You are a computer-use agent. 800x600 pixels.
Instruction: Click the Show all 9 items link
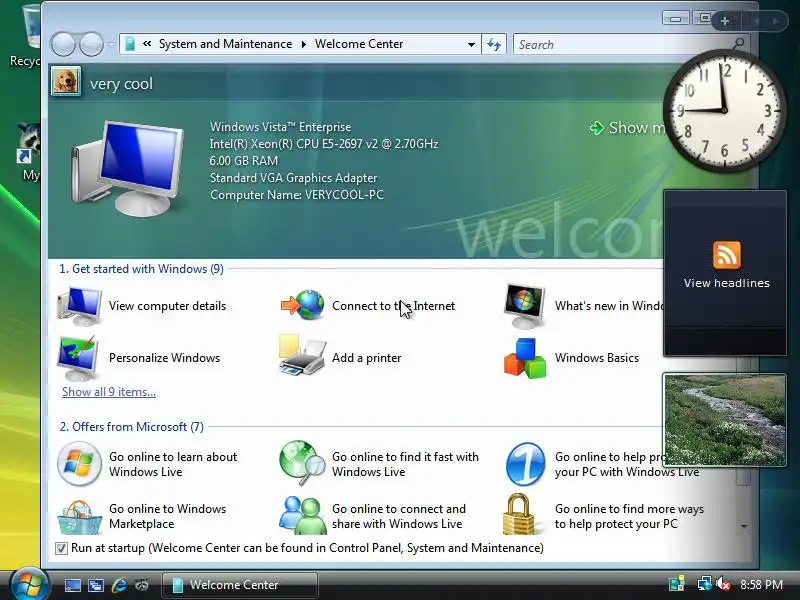(x=109, y=392)
